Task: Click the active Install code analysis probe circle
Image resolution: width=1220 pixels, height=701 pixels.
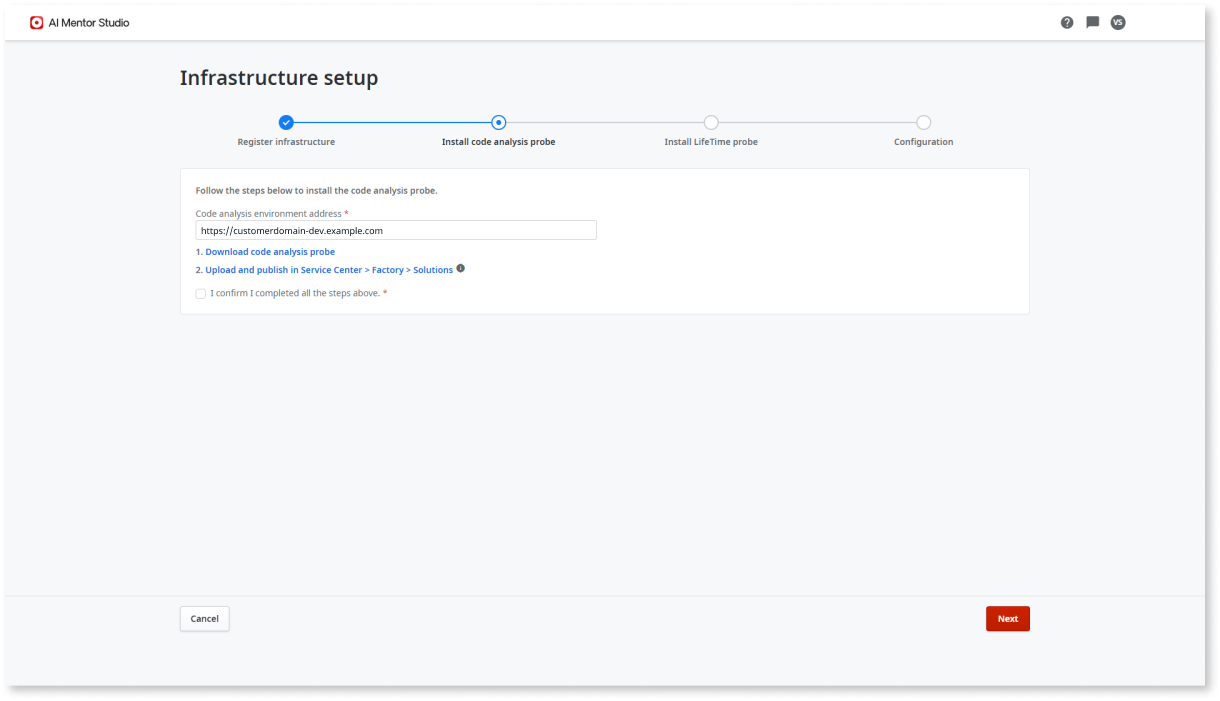Action: [498, 122]
